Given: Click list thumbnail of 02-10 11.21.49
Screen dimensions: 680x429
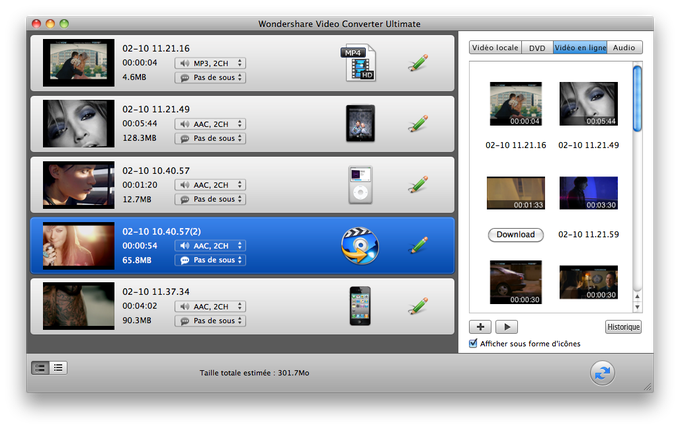Looking at the screenshot, I should coord(78,124).
